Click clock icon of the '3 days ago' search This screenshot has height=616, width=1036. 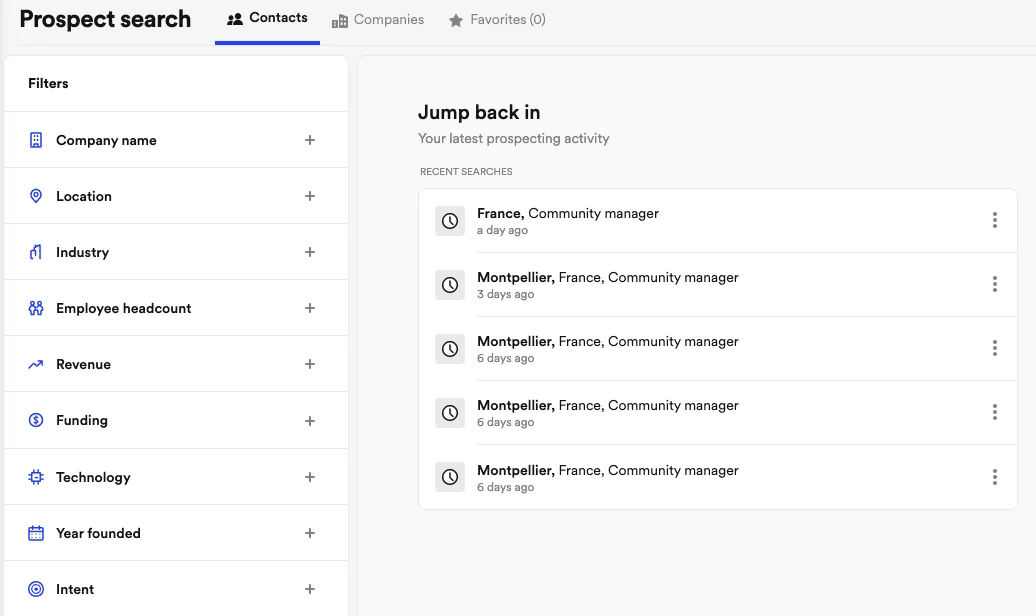coord(450,285)
